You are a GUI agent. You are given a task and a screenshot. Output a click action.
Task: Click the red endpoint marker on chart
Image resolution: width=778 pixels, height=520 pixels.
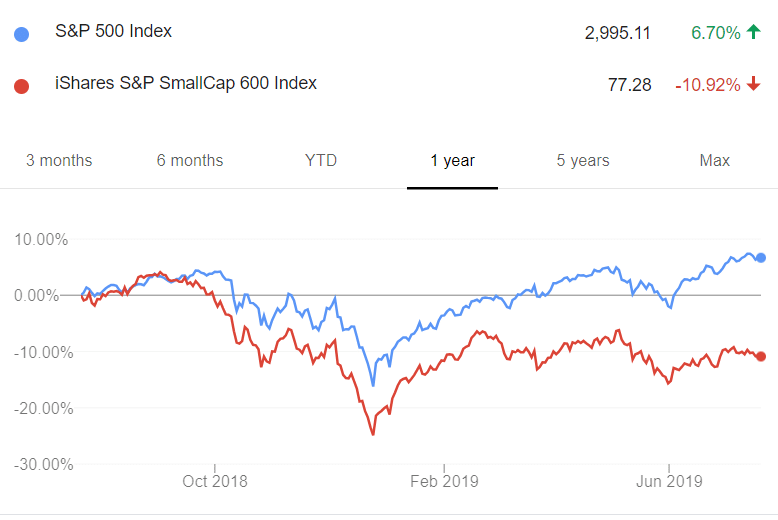coord(761,356)
